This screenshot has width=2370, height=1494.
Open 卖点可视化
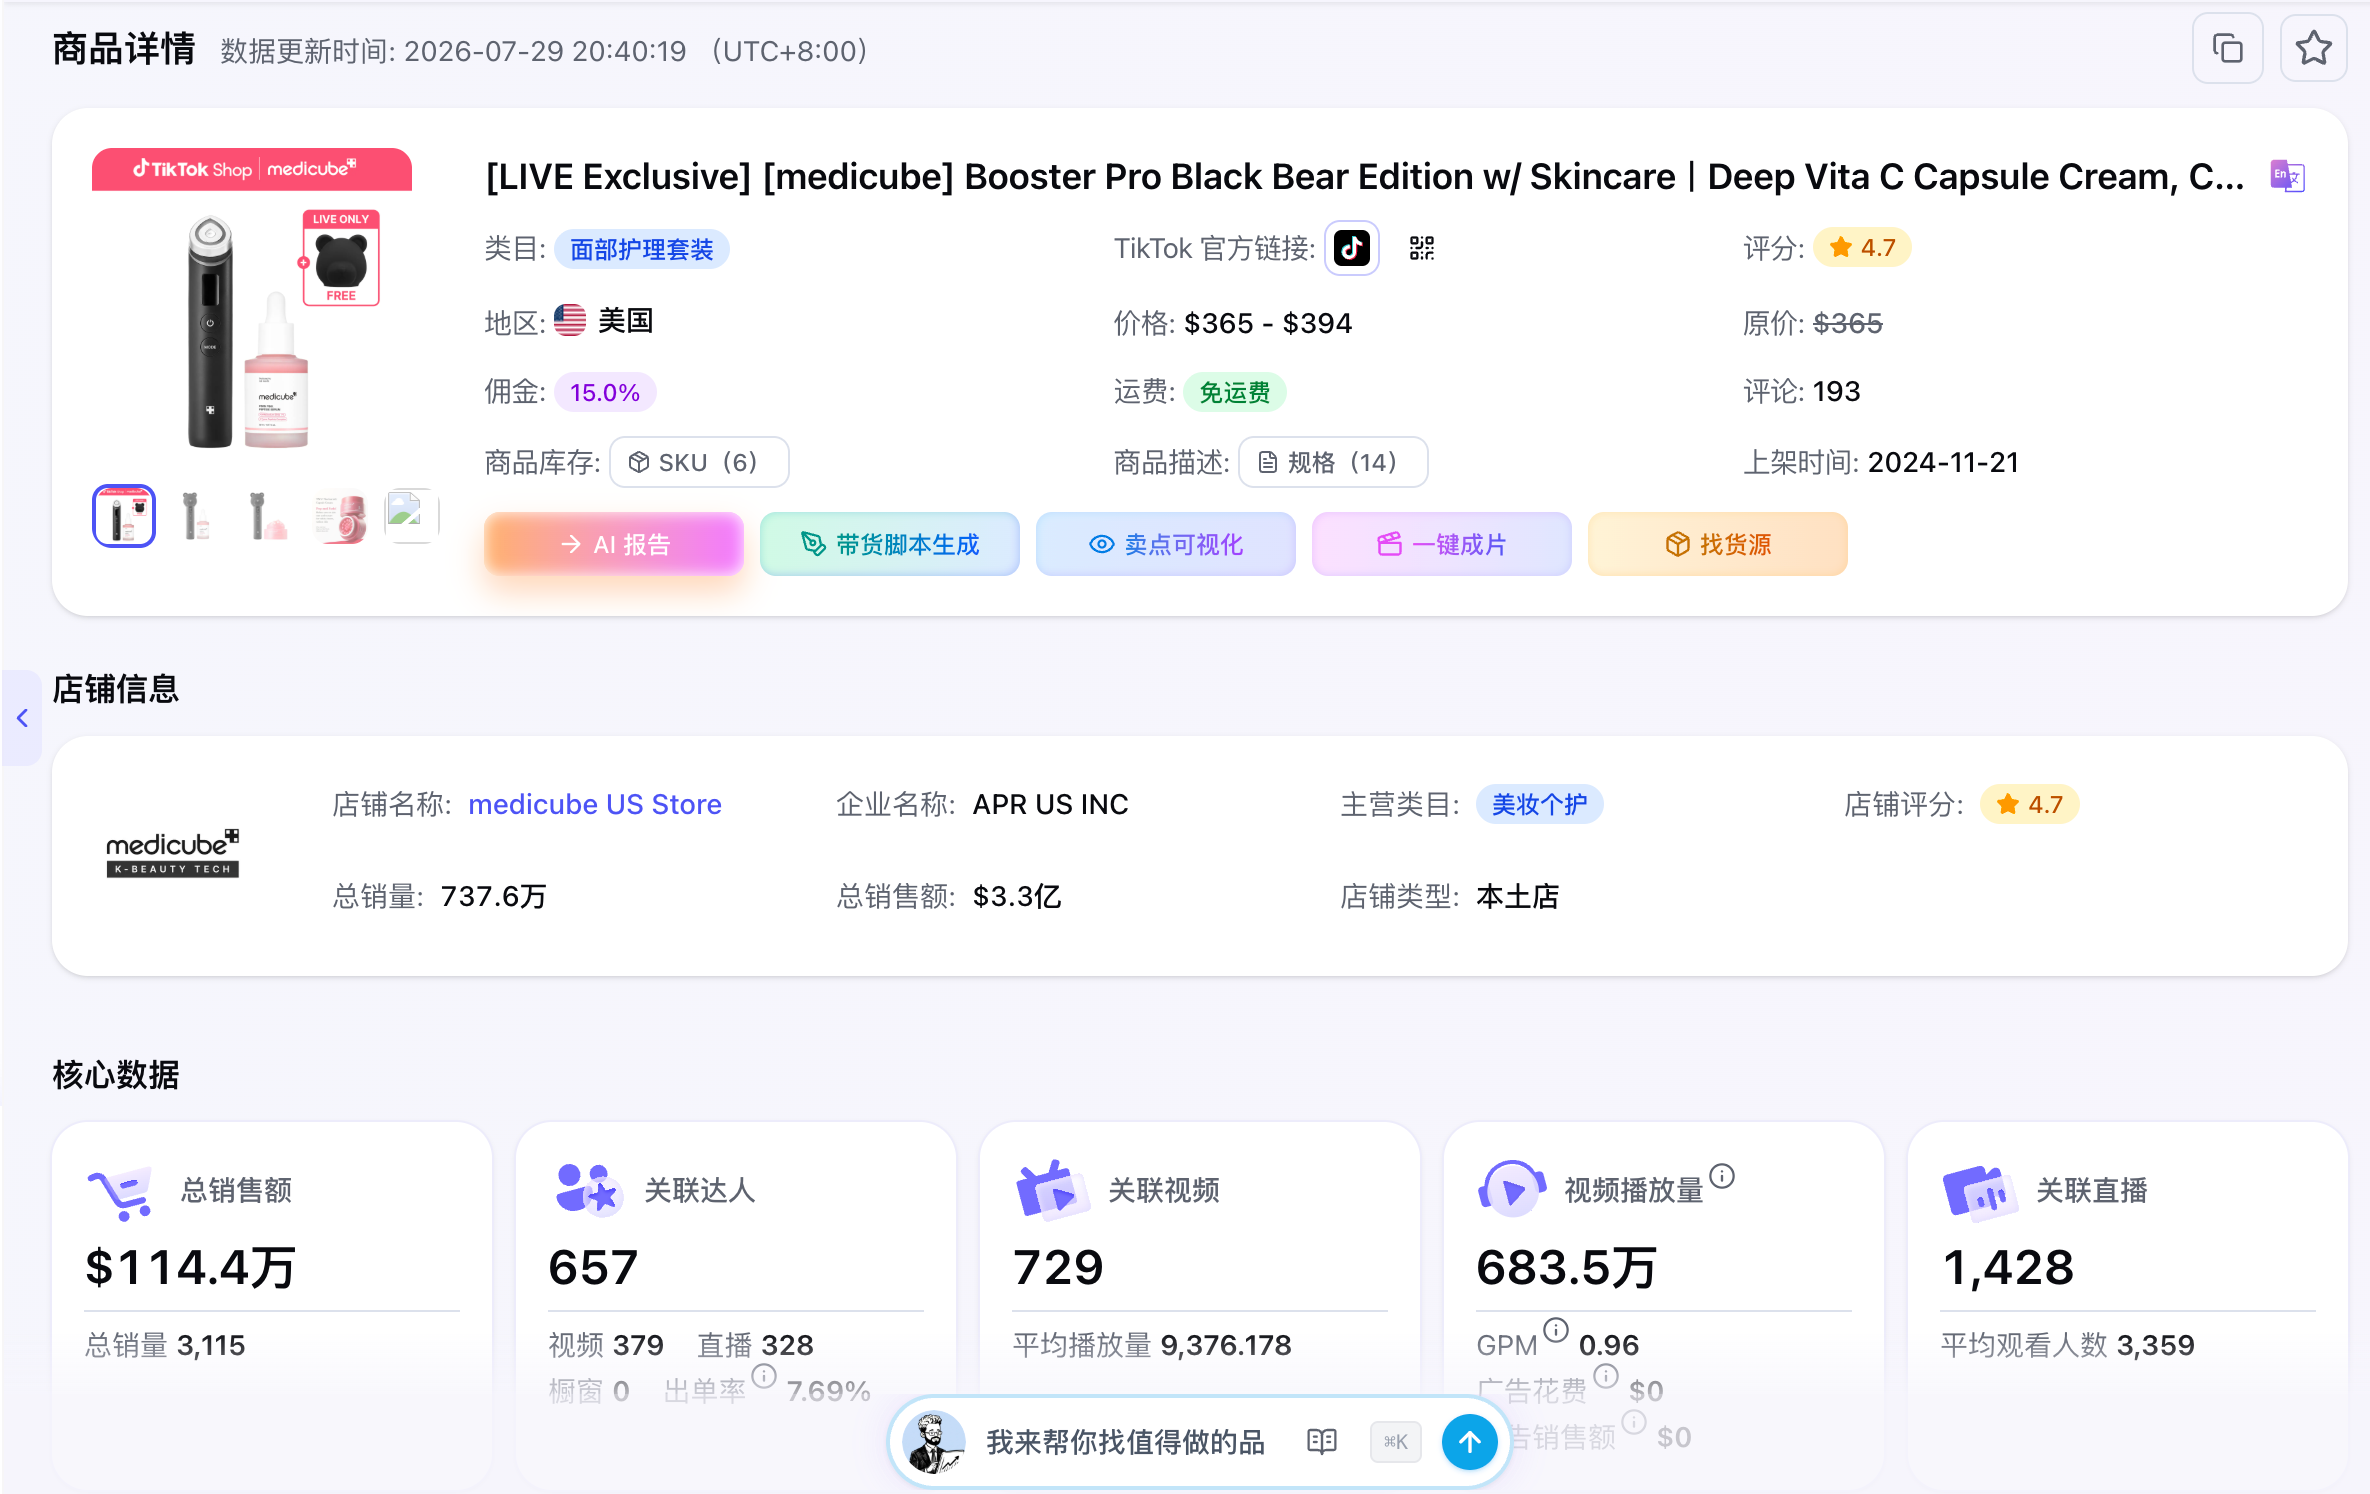(1166, 544)
